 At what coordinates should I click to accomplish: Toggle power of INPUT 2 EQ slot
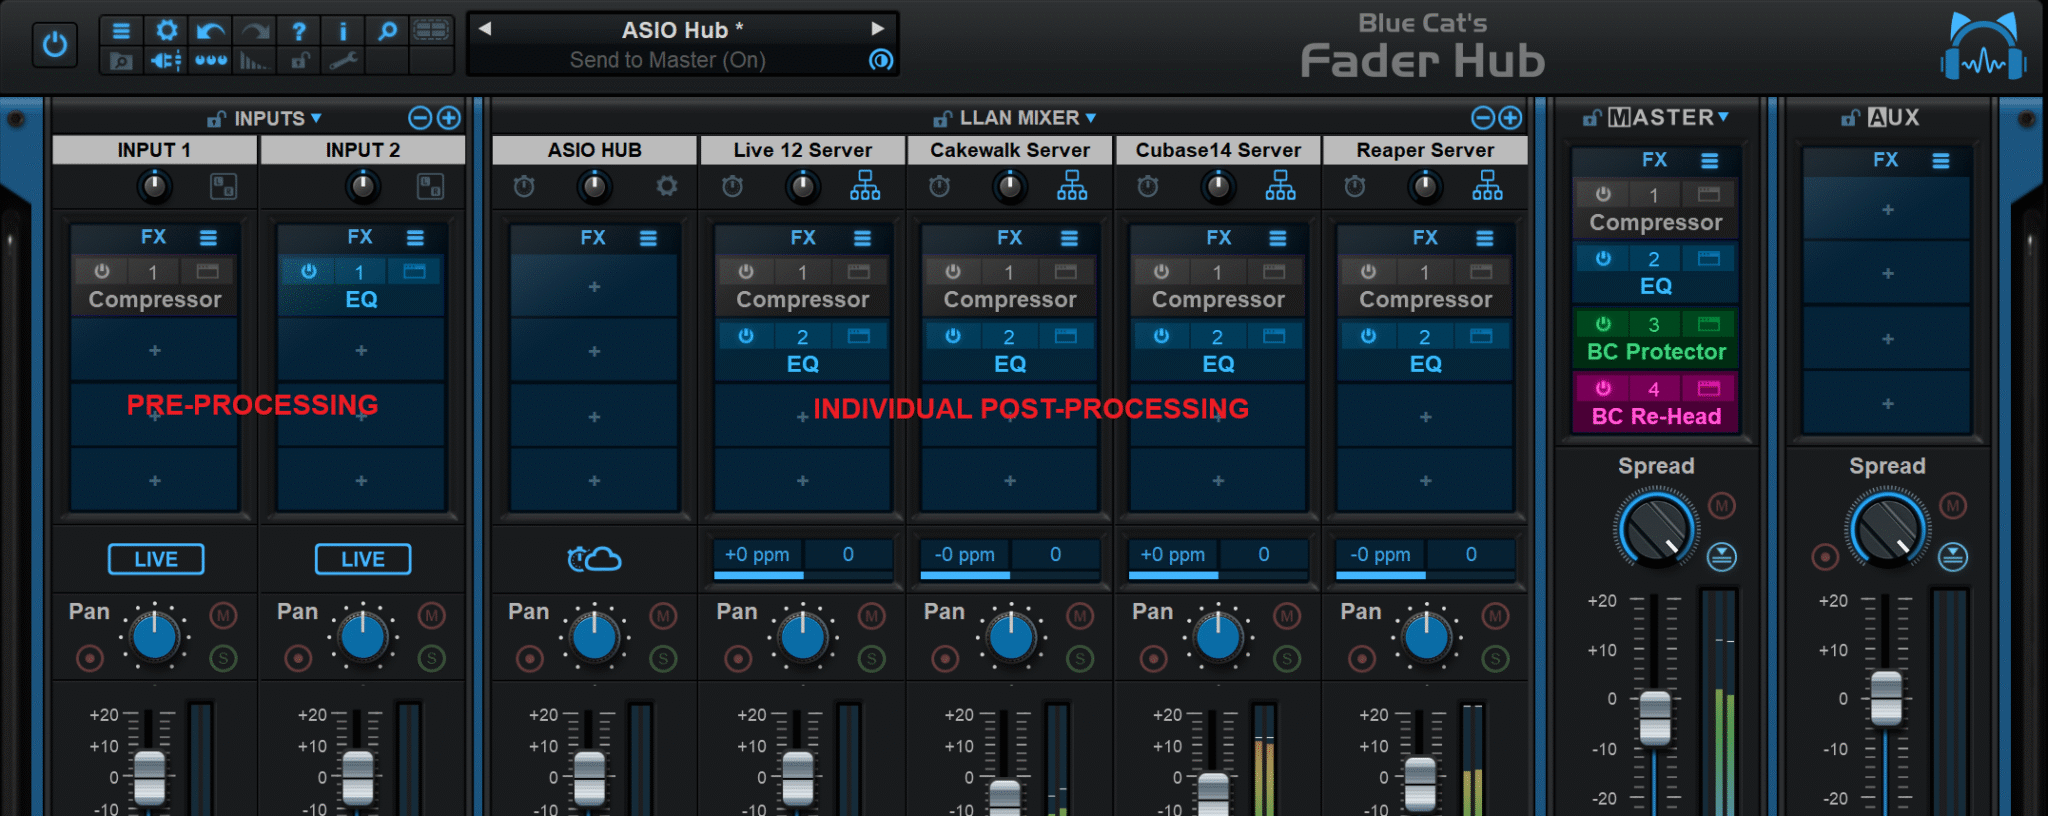click(309, 271)
